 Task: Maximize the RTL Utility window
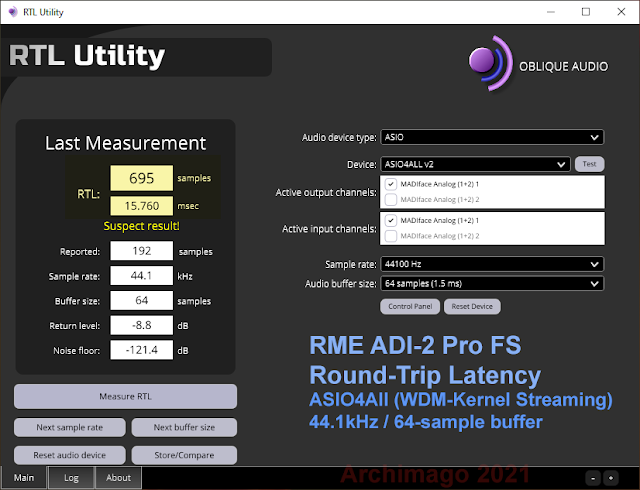[x=586, y=12]
